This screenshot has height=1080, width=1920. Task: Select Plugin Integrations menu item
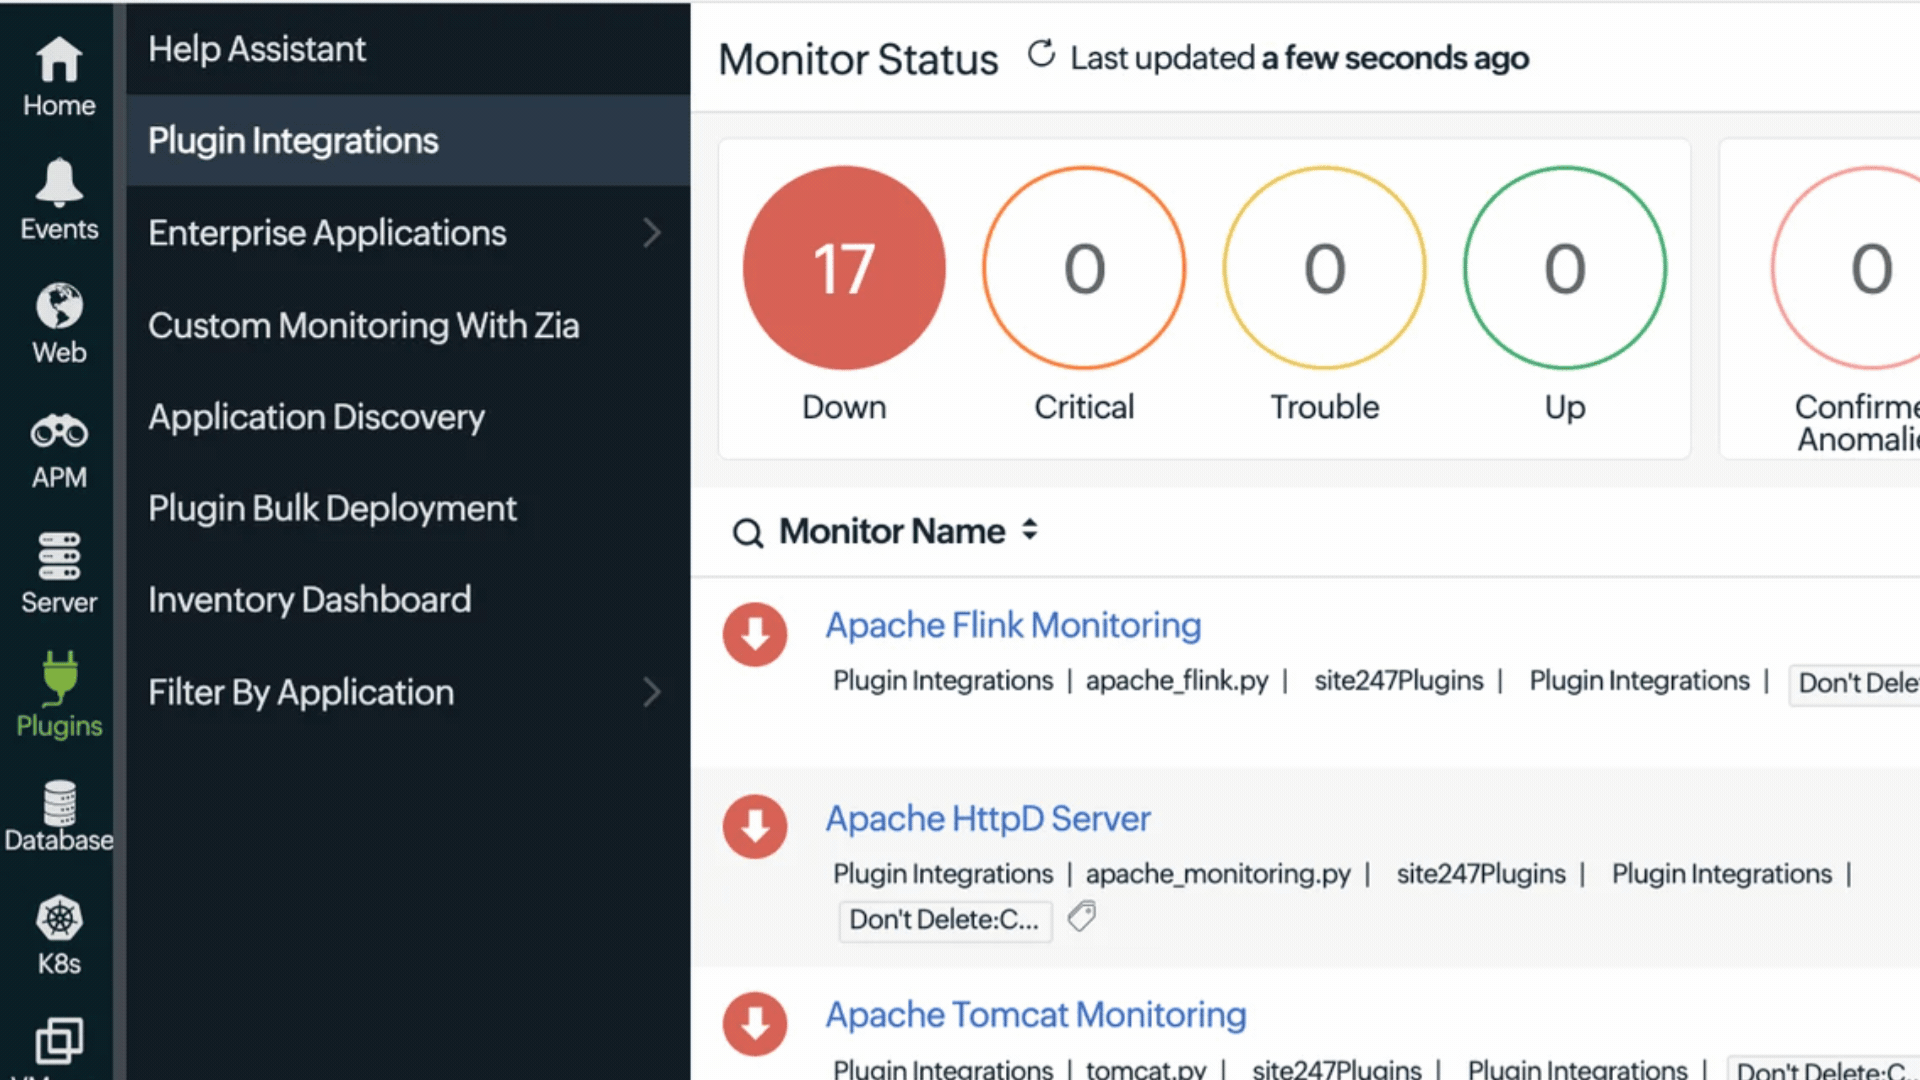(x=408, y=141)
